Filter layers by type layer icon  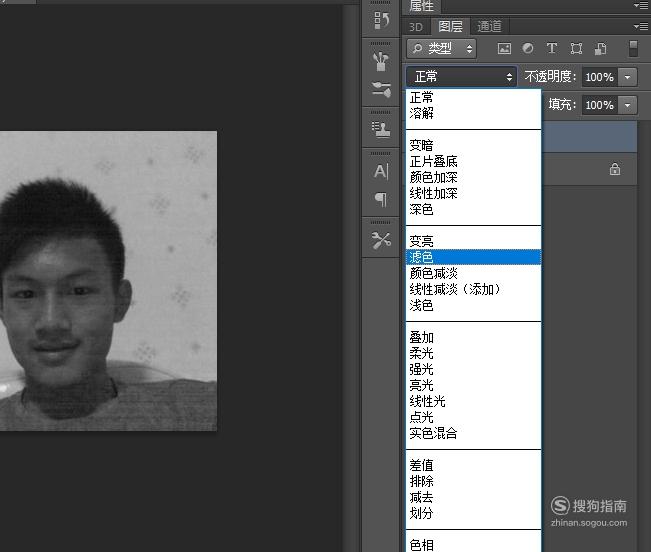point(552,49)
